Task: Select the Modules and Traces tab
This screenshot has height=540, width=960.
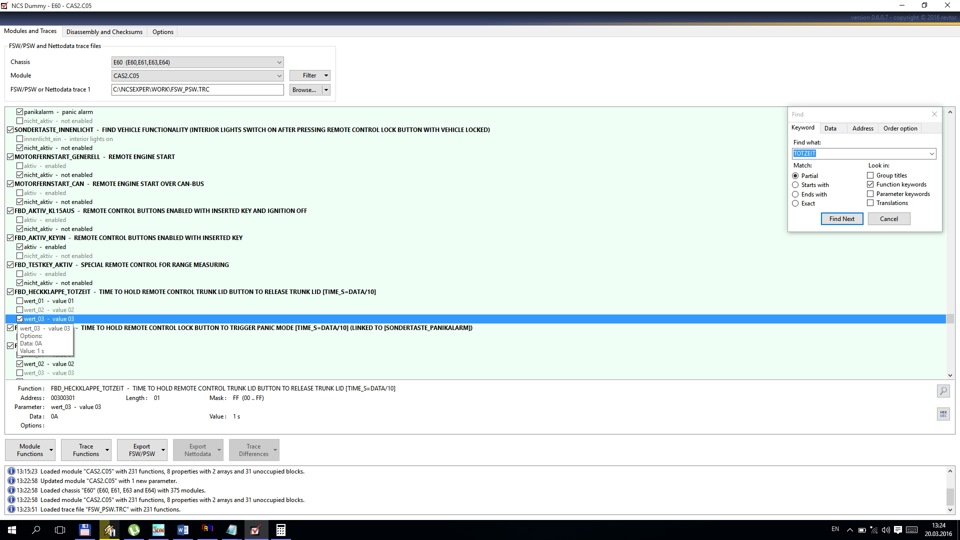Action: [x=30, y=31]
